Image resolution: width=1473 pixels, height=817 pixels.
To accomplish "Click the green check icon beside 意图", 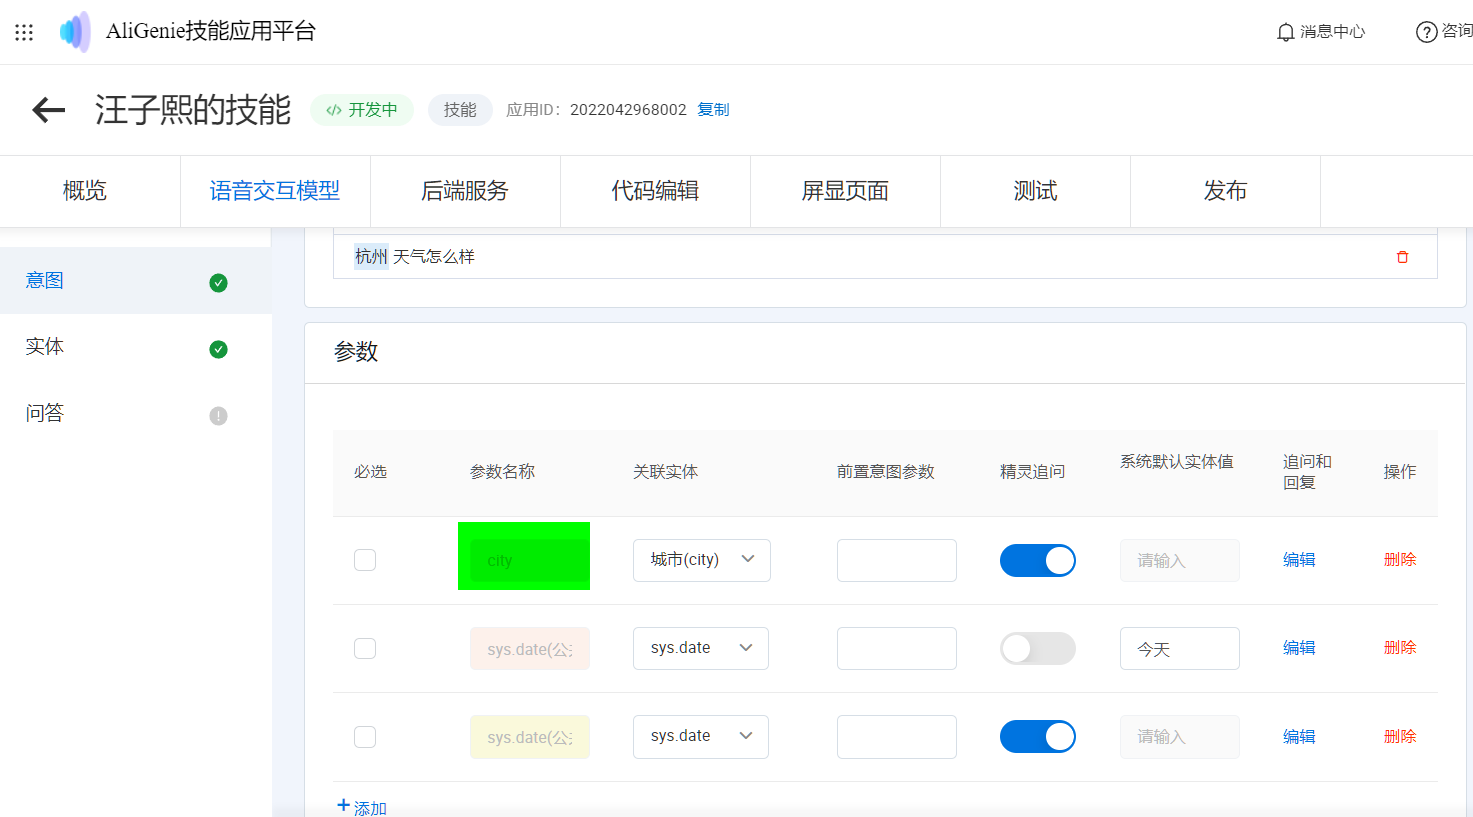I will coord(218,283).
